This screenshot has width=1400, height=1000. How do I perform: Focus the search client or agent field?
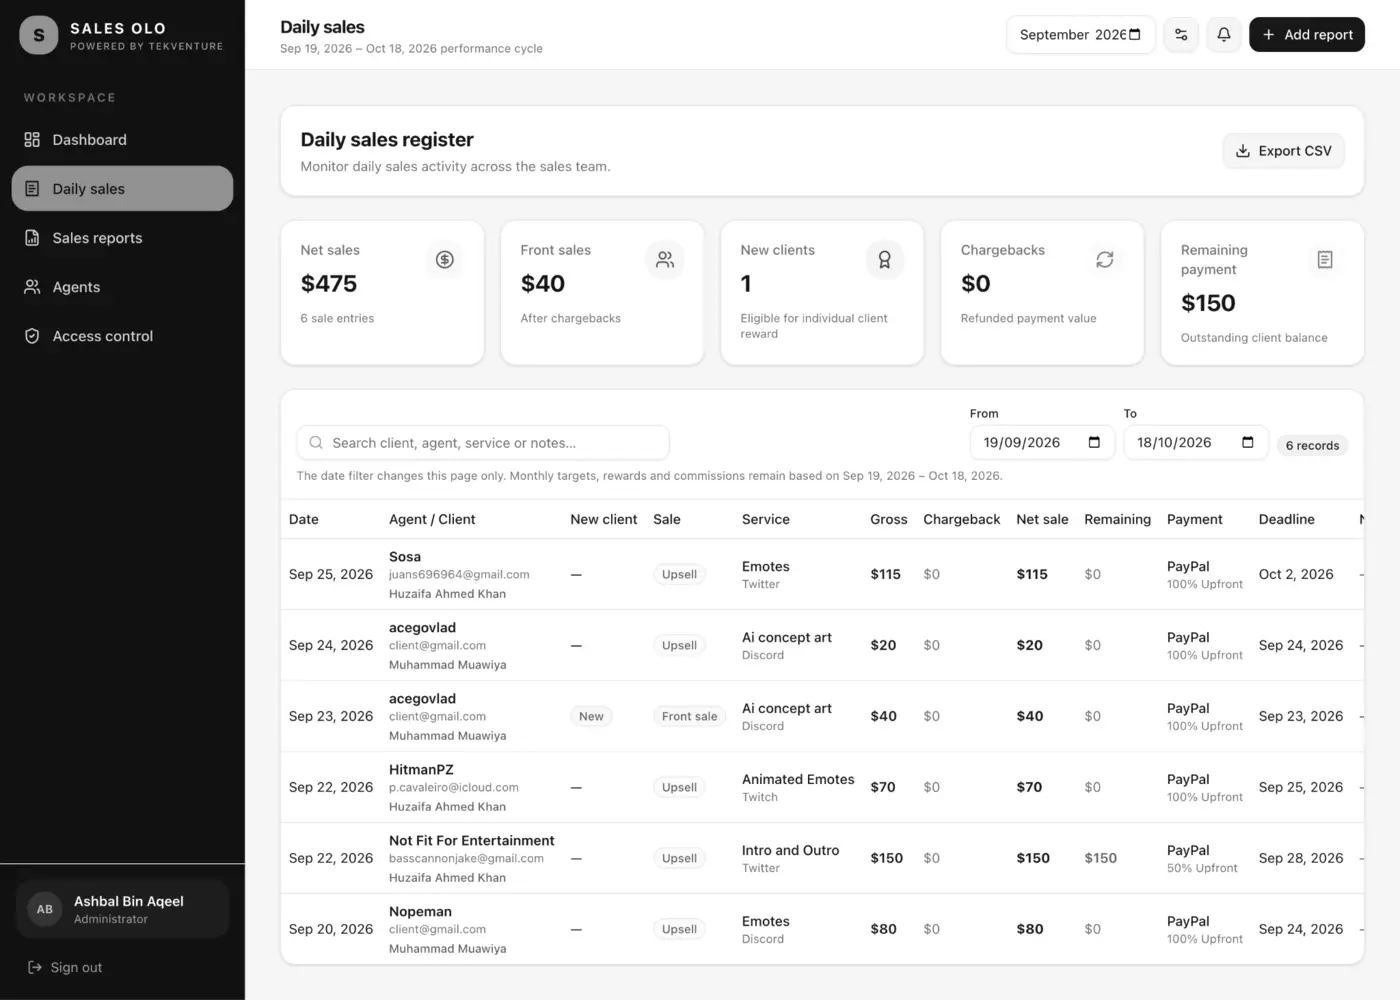(x=483, y=443)
